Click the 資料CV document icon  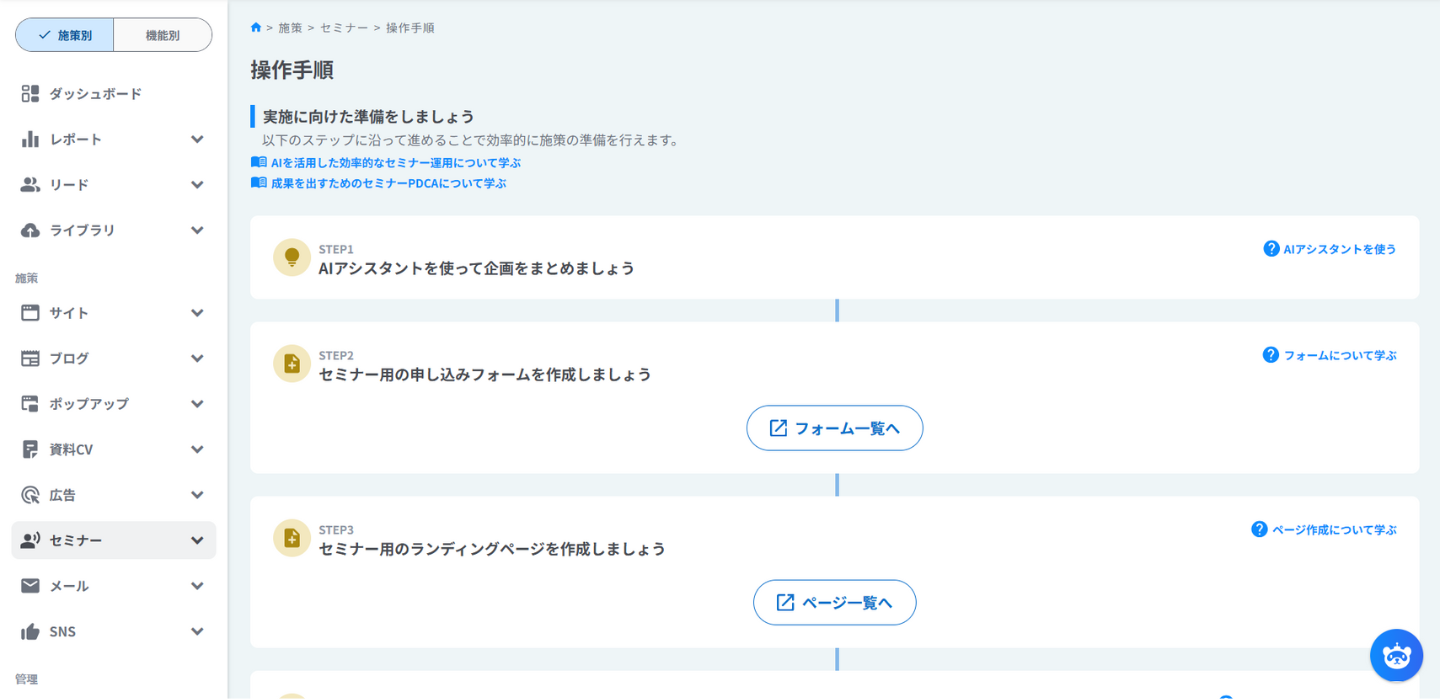click(30, 449)
